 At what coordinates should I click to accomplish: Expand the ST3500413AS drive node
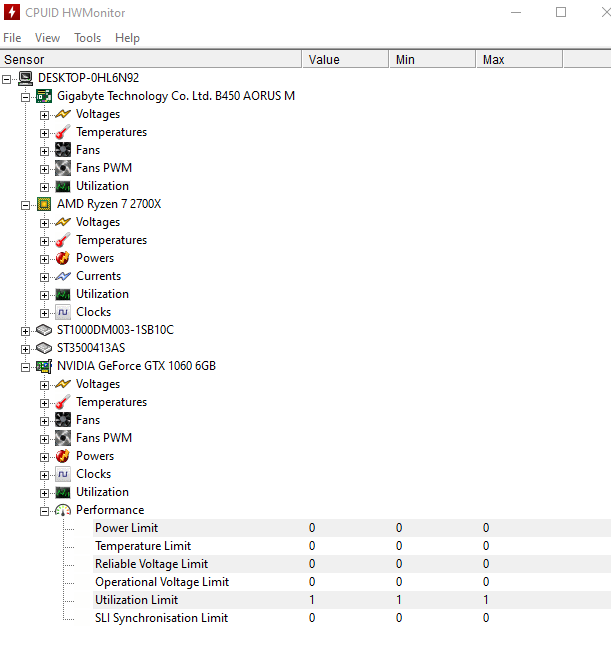point(26,349)
